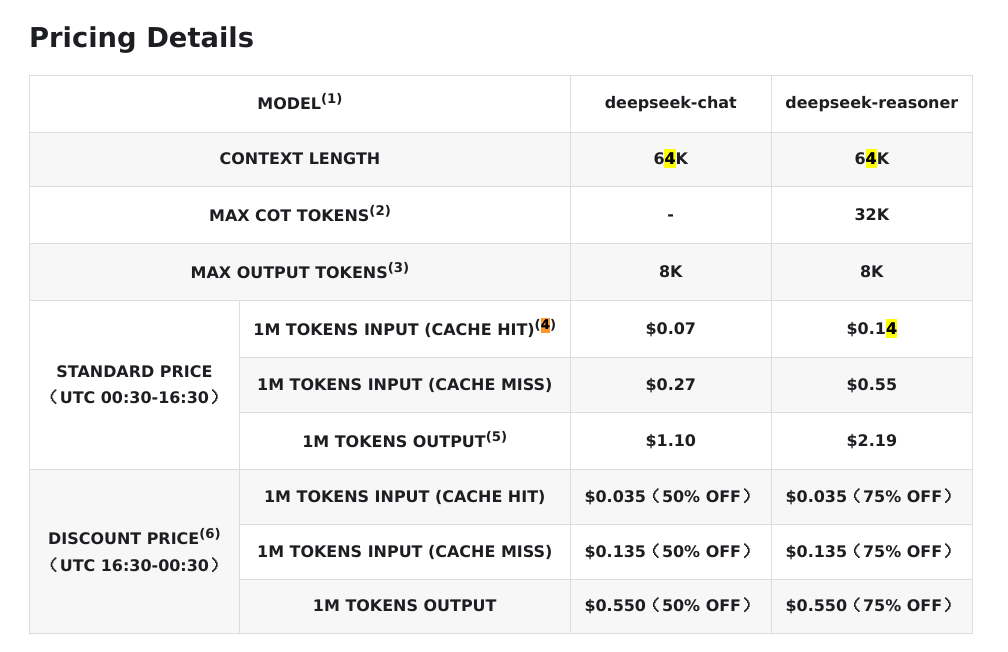Screen dimensions: 1008x652
Task: Select the $2.19 output price cell
Action: point(871,441)
